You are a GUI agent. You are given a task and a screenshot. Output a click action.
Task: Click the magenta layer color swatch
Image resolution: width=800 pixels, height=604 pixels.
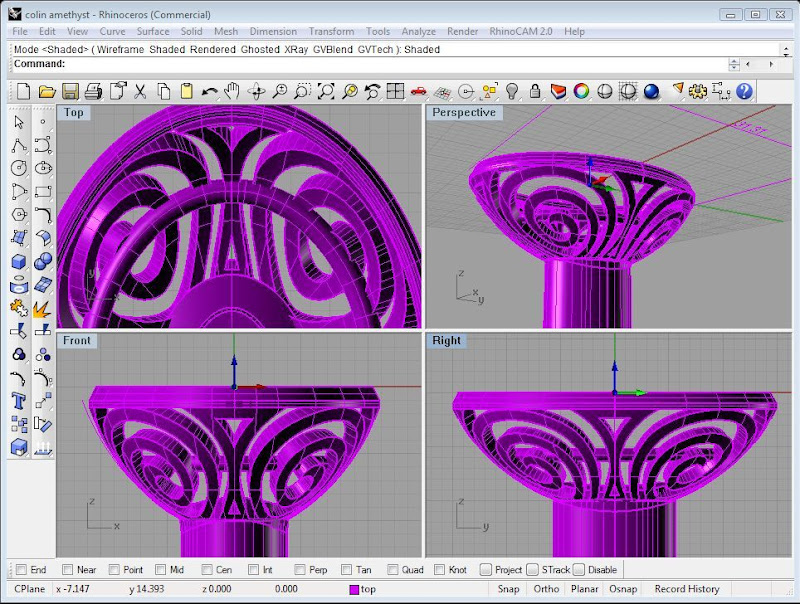pos(354,589)
